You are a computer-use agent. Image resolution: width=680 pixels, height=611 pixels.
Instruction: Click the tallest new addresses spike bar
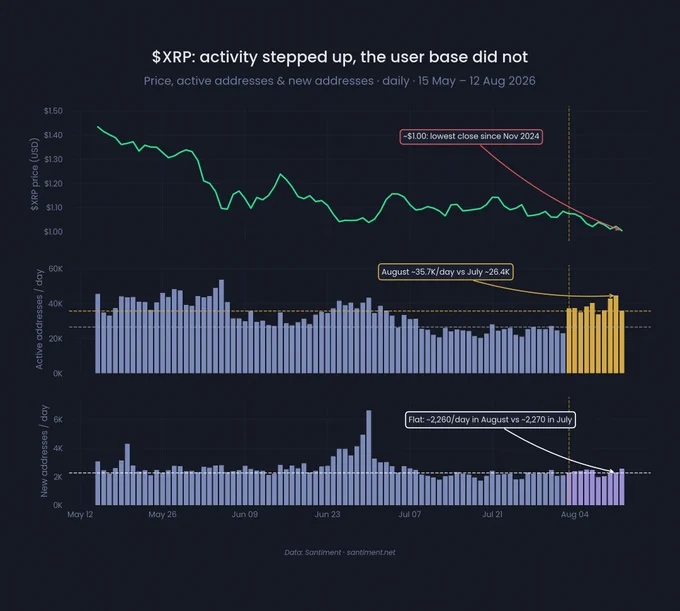pyautogui.click(x=369, y=457)
